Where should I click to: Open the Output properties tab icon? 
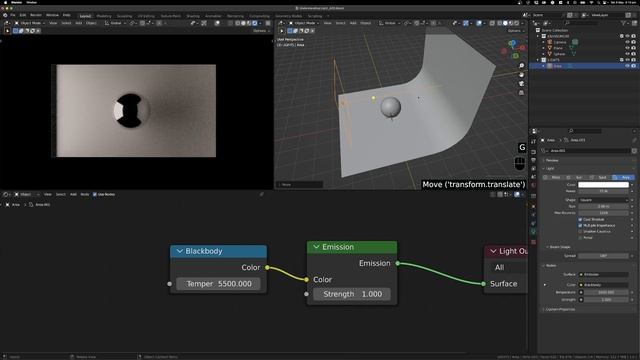533,160
